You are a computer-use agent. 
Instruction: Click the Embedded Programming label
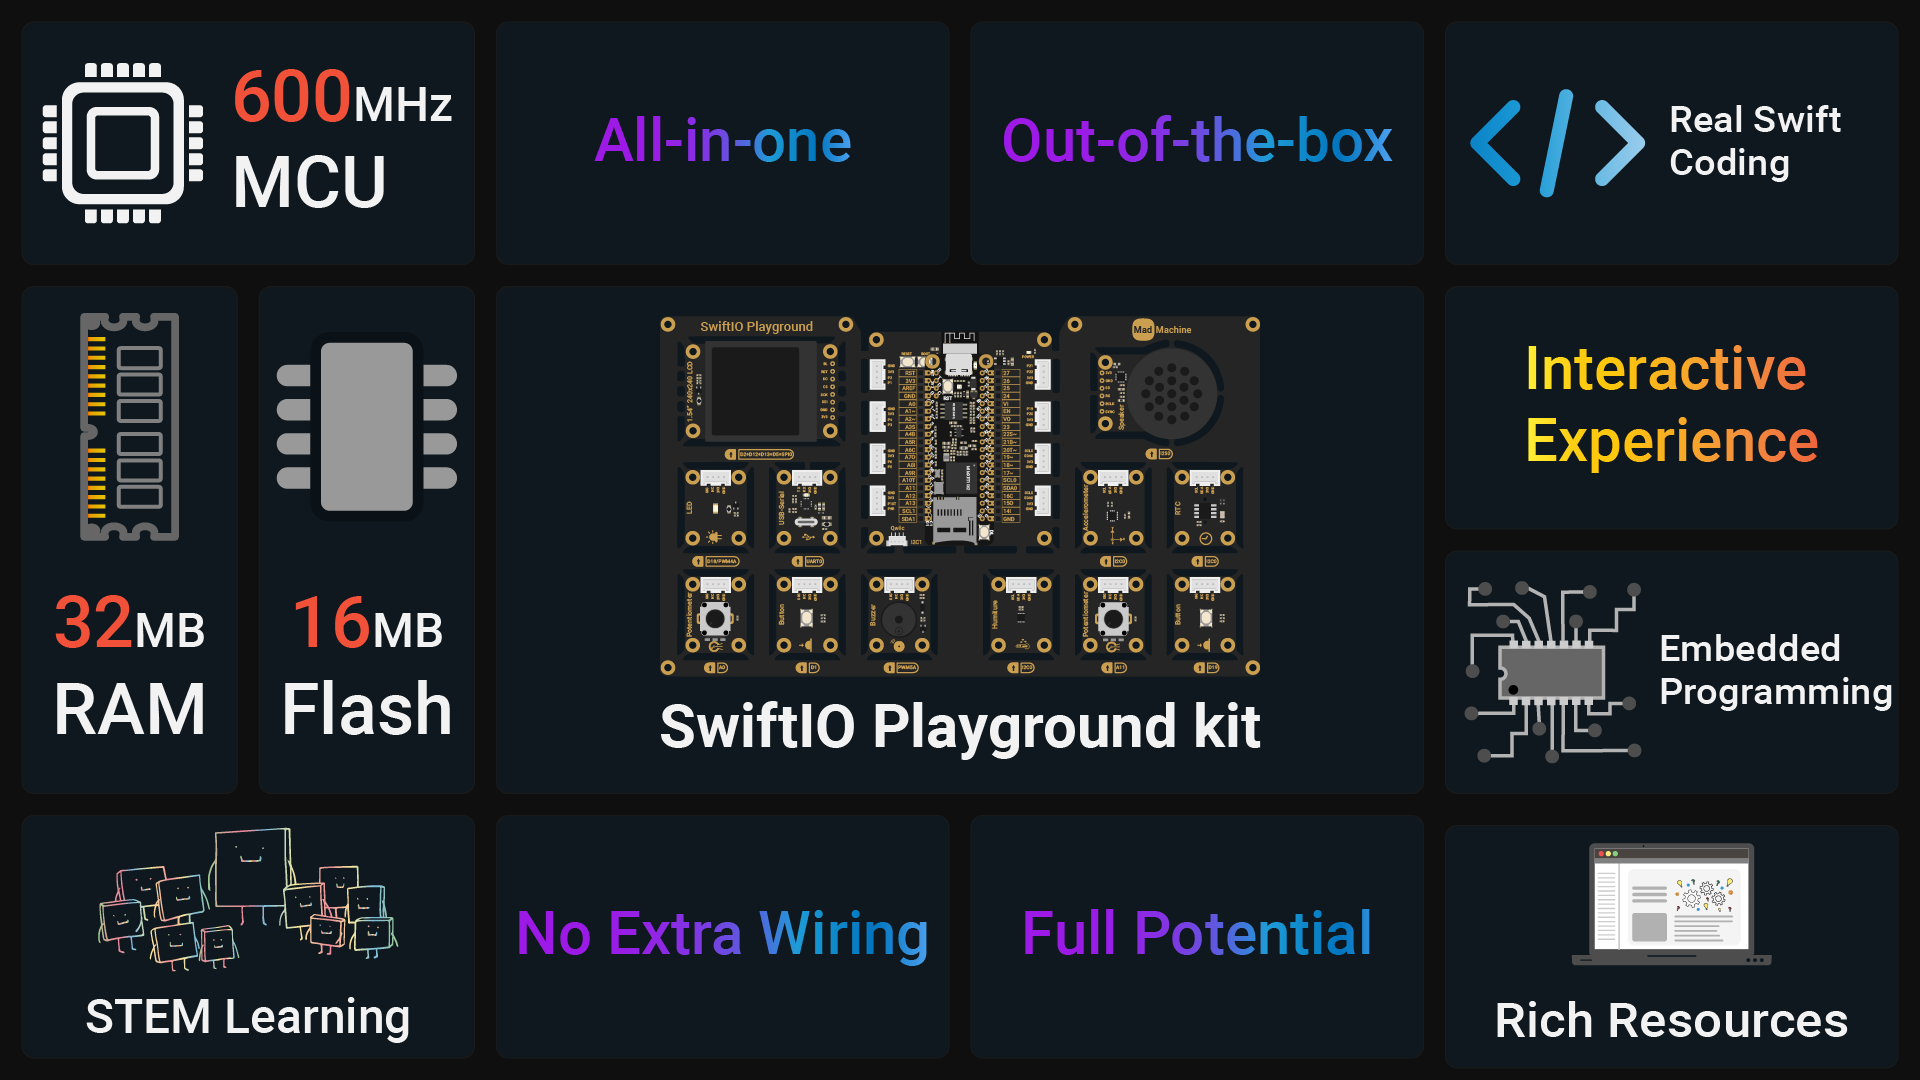(x=1776, y=670)
